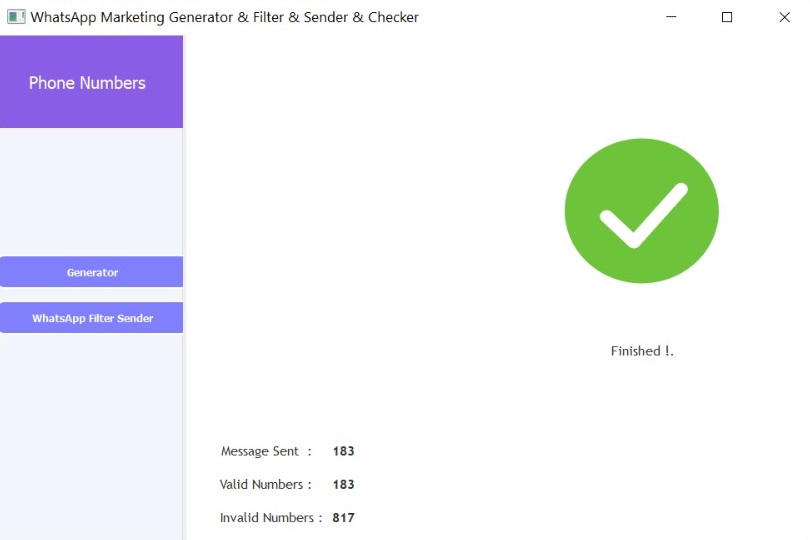Screen dimensions: 810x540
Task: Click empty sidebar space above the Generator button
Action: click(x=91, y=191)
